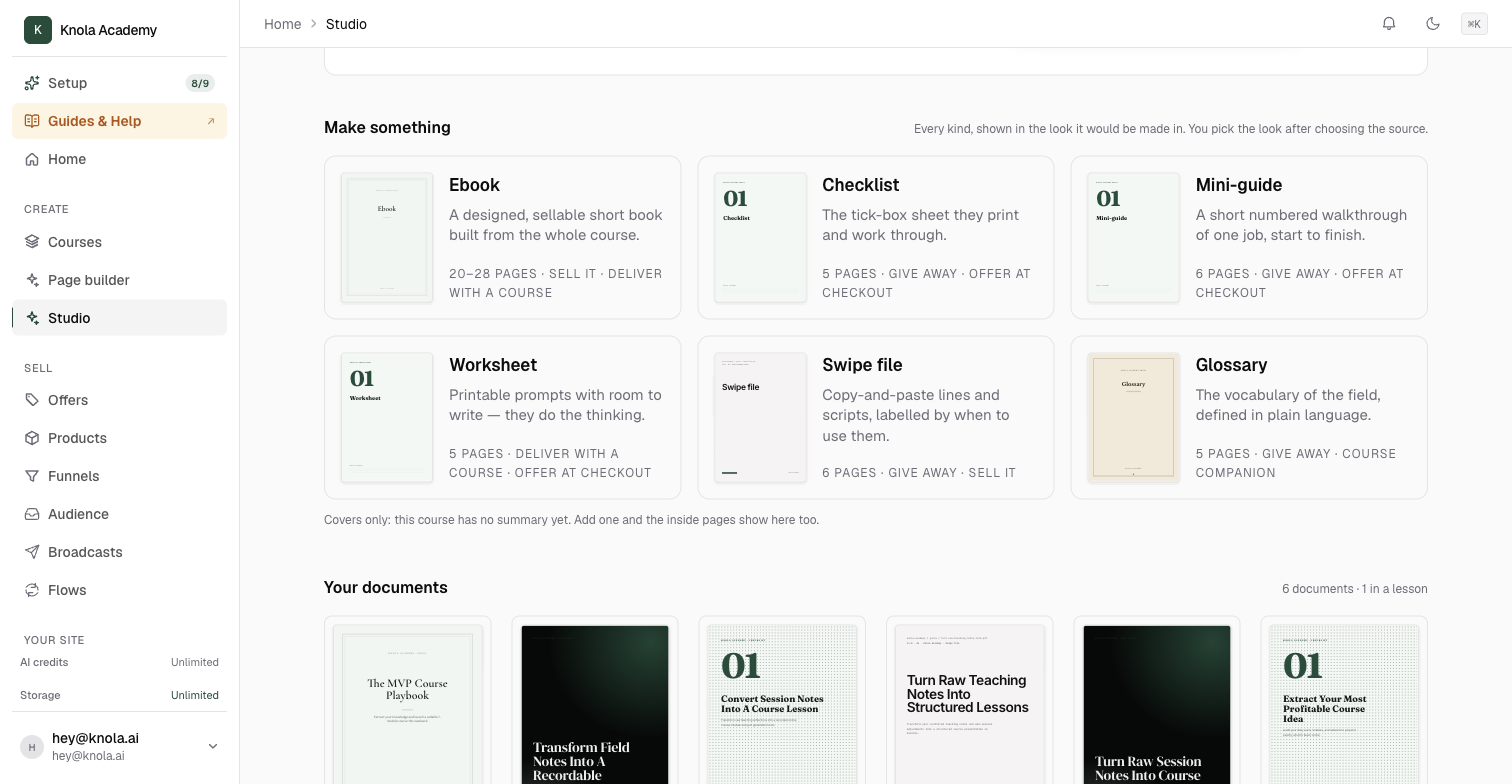Click the Products box icon

pos(32,438)
